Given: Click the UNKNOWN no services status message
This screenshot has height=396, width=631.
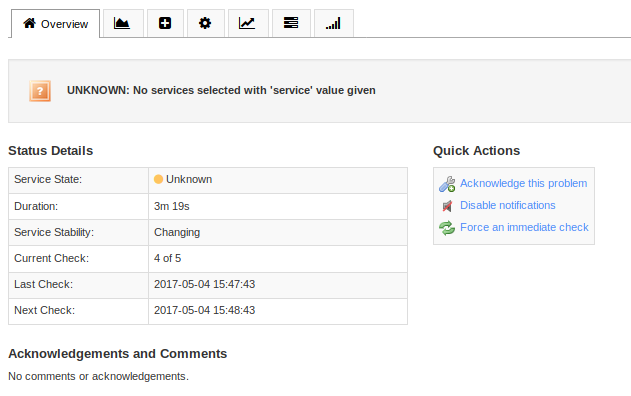Looking at the screenshot, I should (x=221, y=91).
